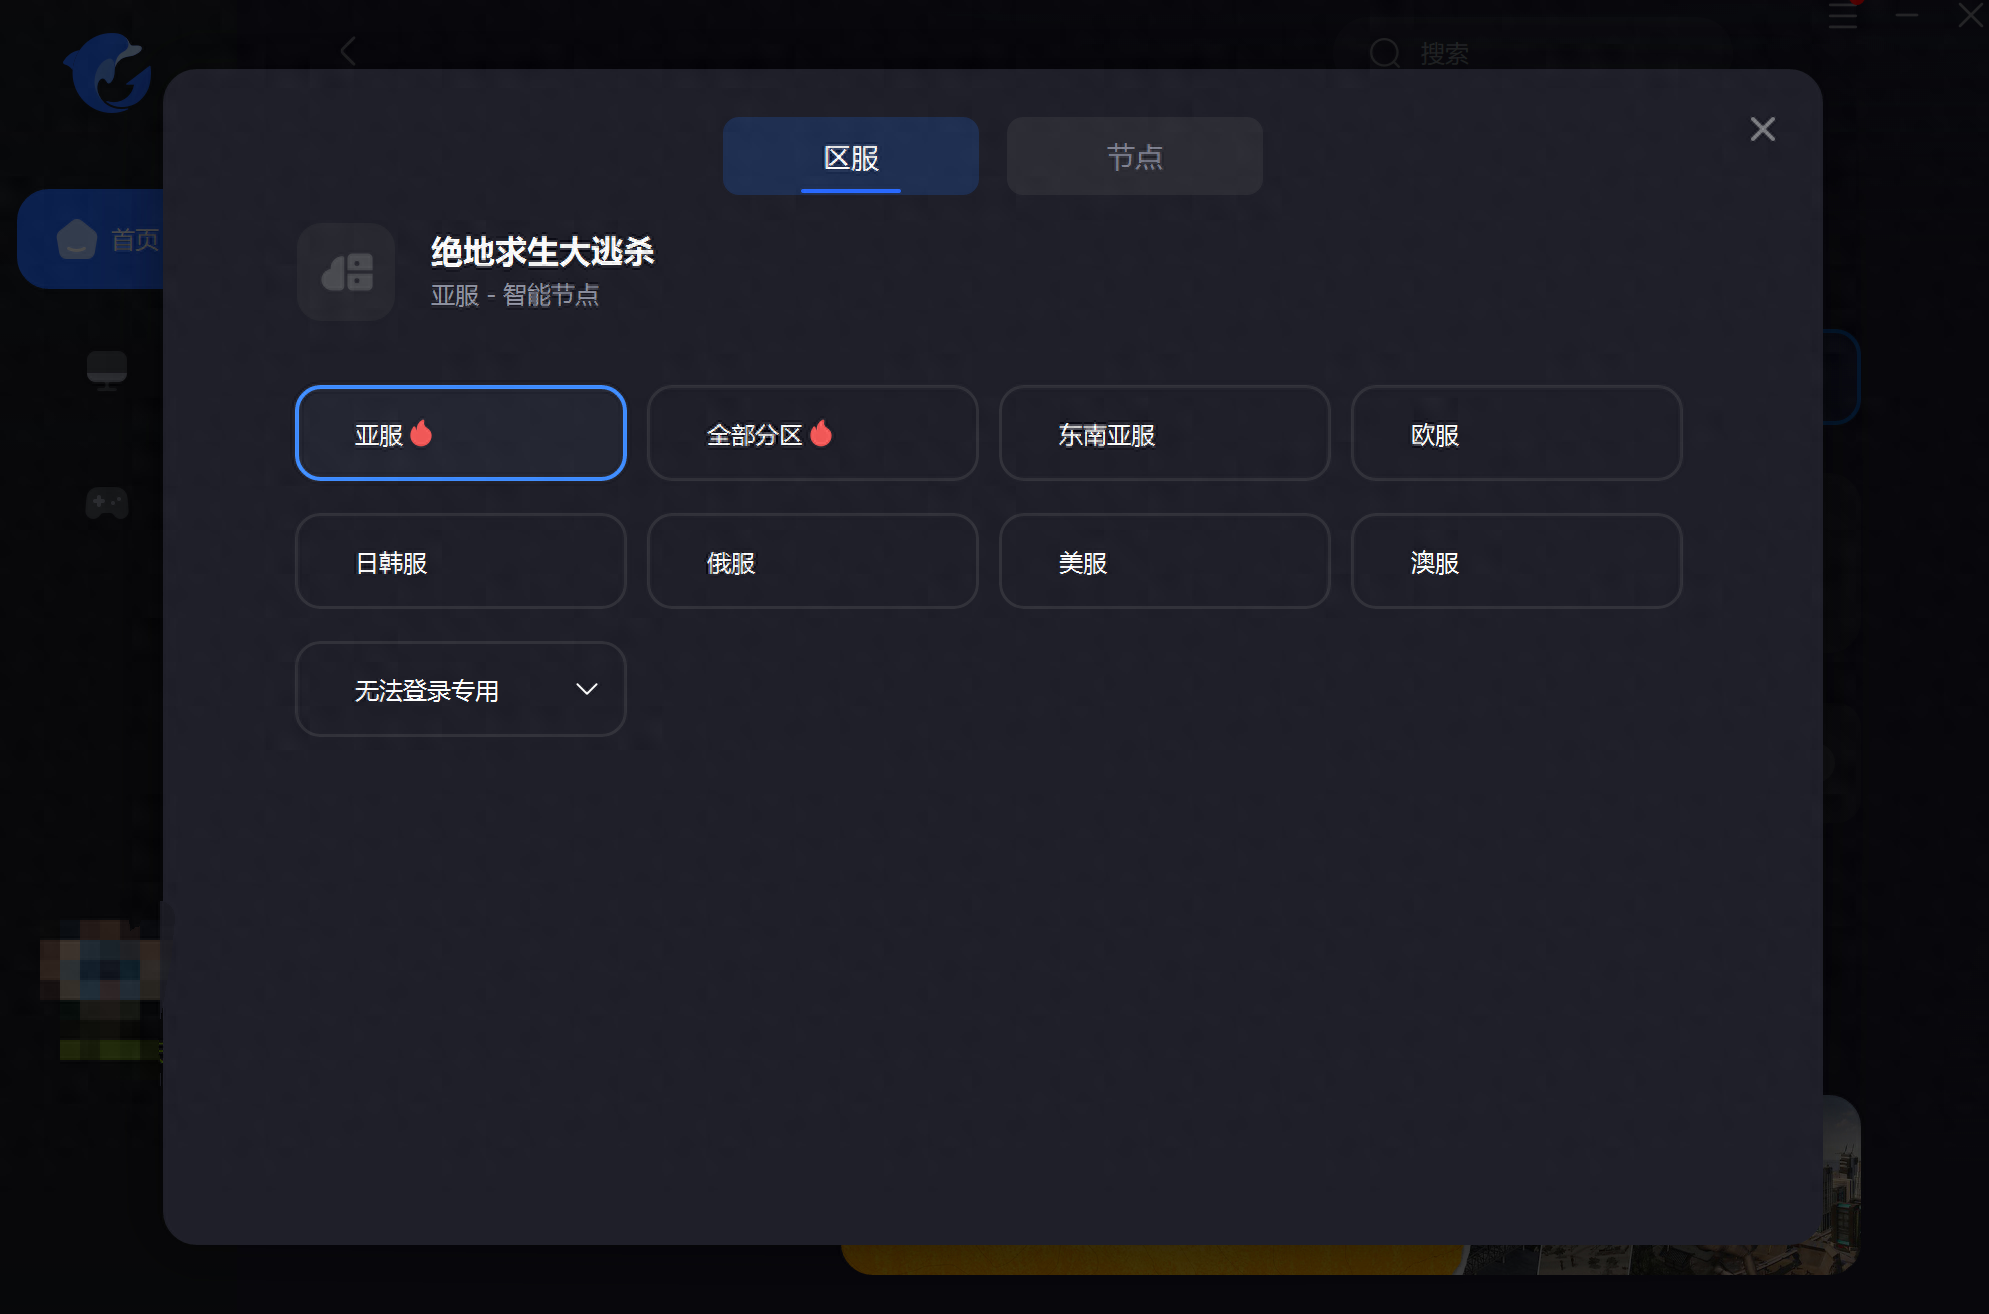The width and height of the screenshot is (1989, 1314).
Task: Select the 亚服 region option
Action: coord(461,433)
